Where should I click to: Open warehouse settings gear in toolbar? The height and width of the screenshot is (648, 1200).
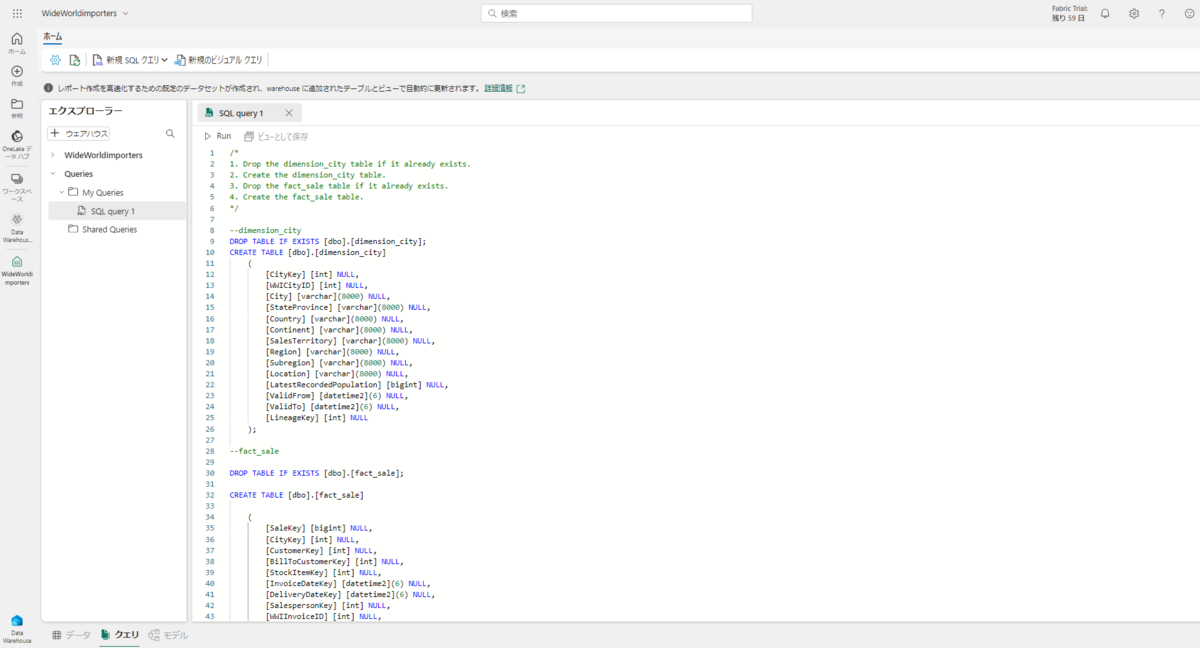(x=56, y=60)
